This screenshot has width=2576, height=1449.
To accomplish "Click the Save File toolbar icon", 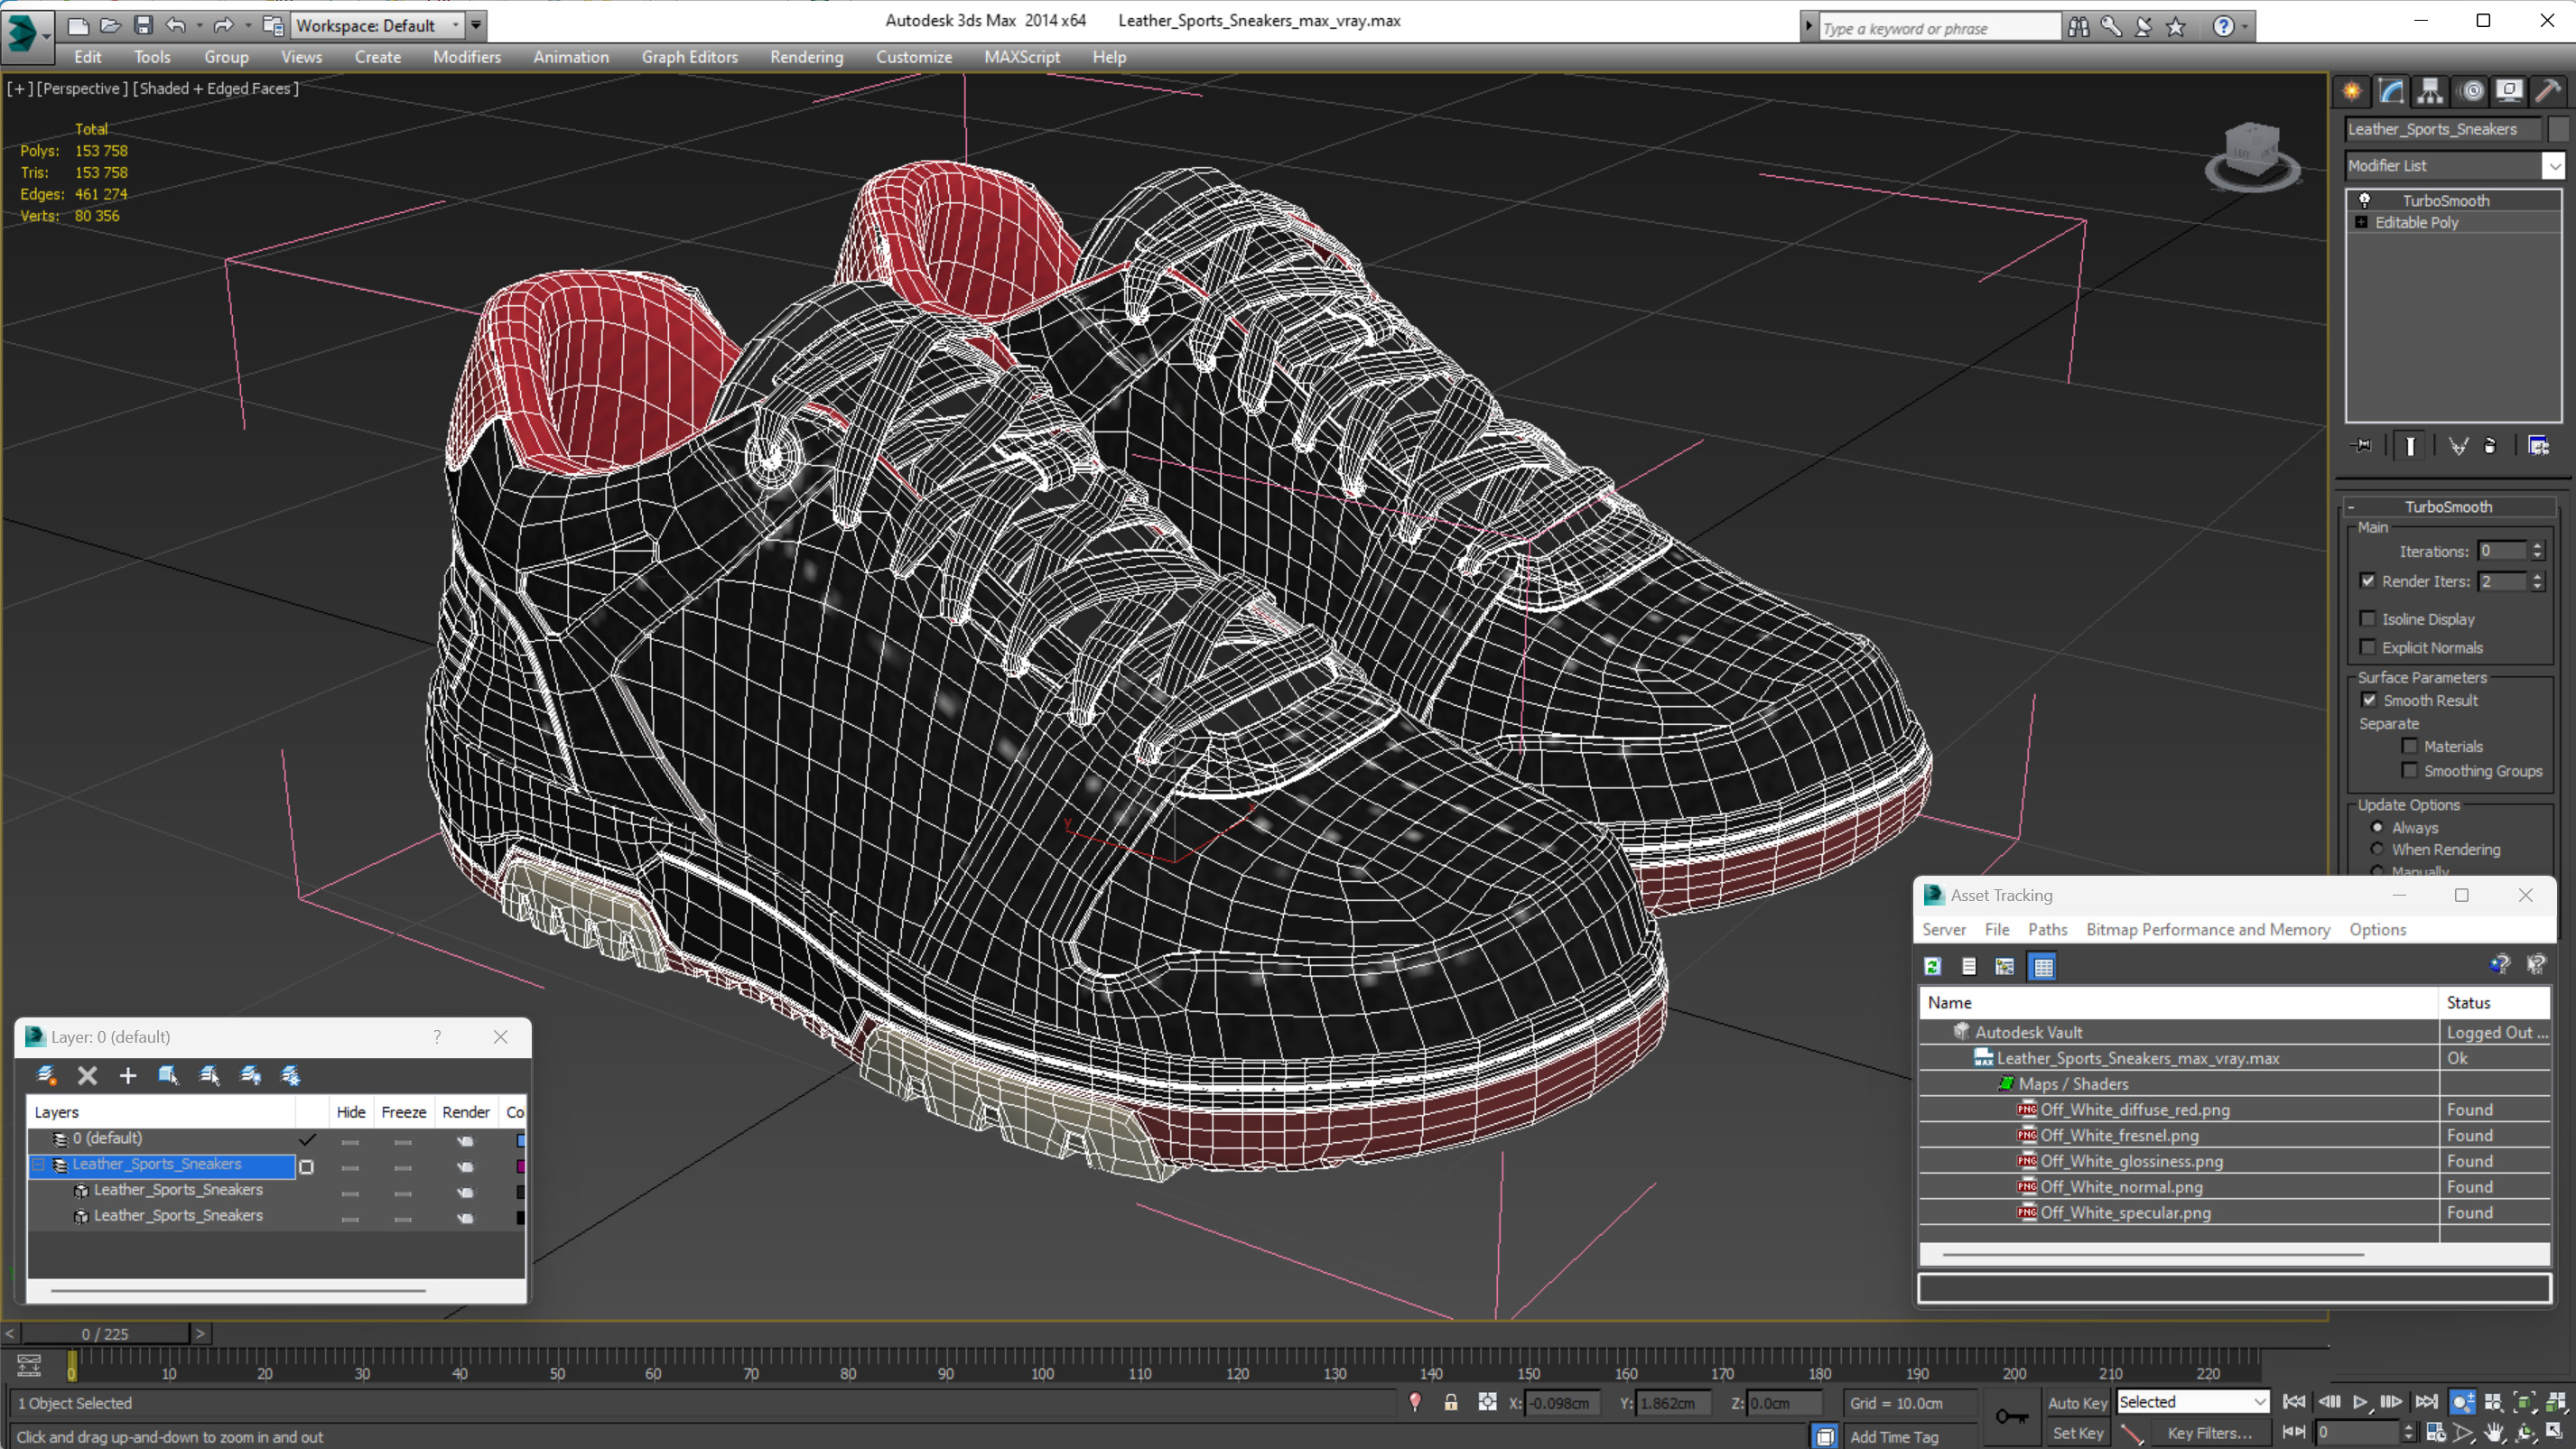I will point(143,25).
